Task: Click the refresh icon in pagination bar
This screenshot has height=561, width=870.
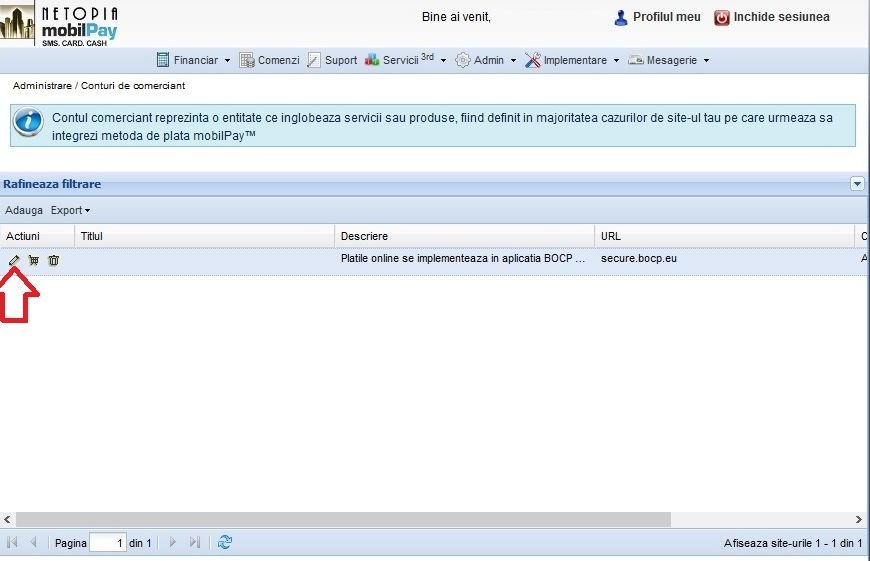Action: [x=225, y=542]
